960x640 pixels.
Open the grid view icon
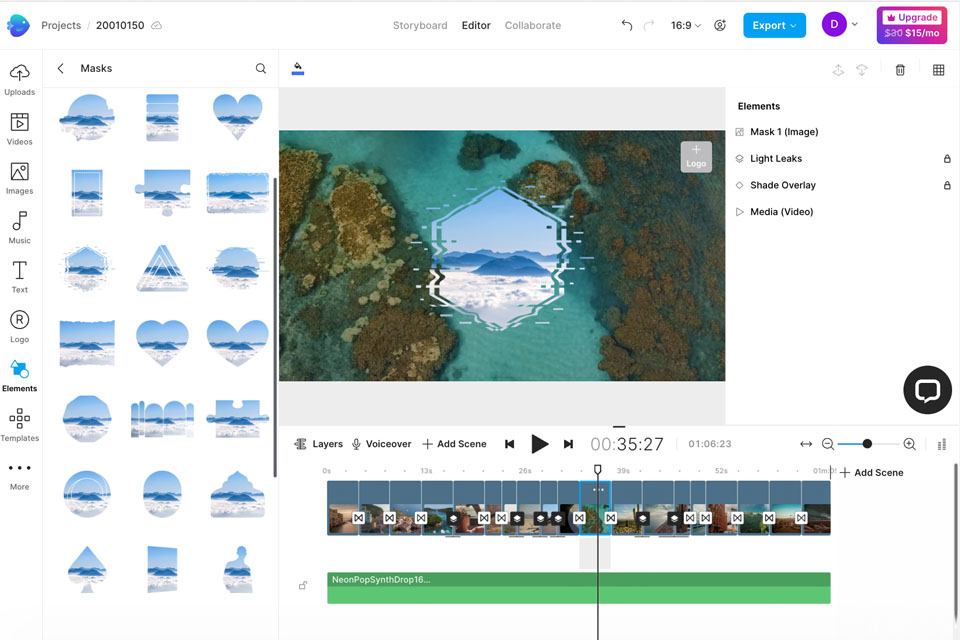coord(938,70)
